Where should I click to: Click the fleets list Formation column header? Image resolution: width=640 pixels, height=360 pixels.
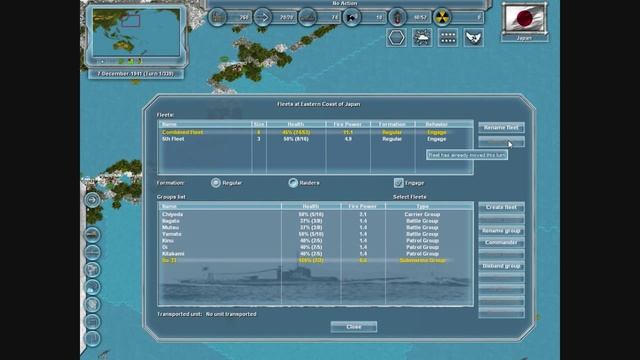392,124
